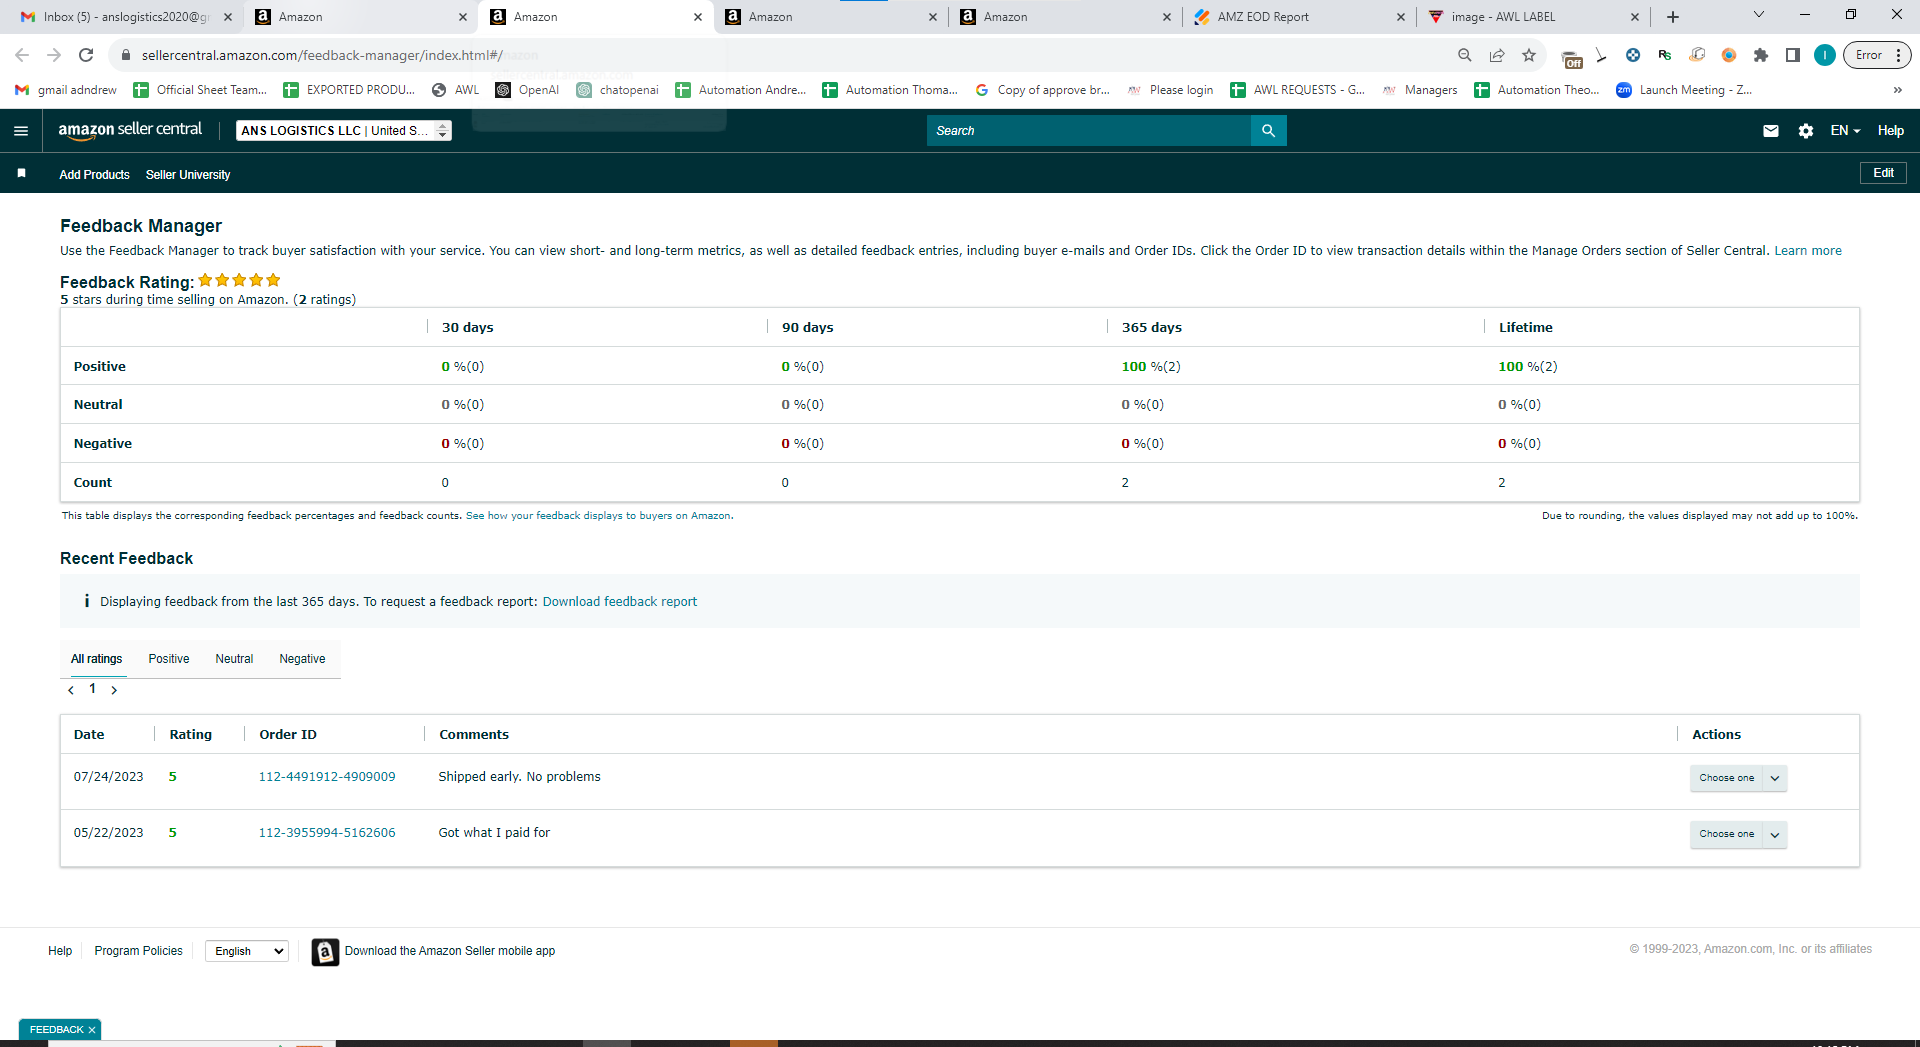The height and width of the screenshot is (1047, 1920).
Task: Click the site padlock icon
Action: tap(126, 55)
